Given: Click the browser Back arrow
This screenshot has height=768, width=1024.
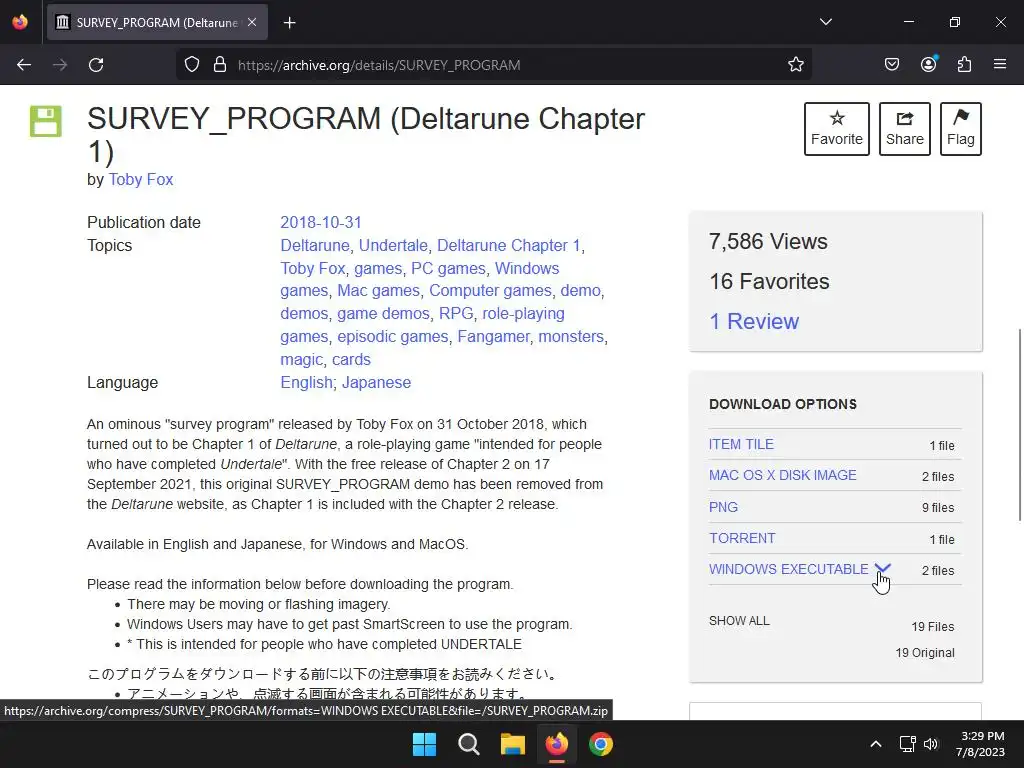Looking at the screenshot, I should (24, 65).
